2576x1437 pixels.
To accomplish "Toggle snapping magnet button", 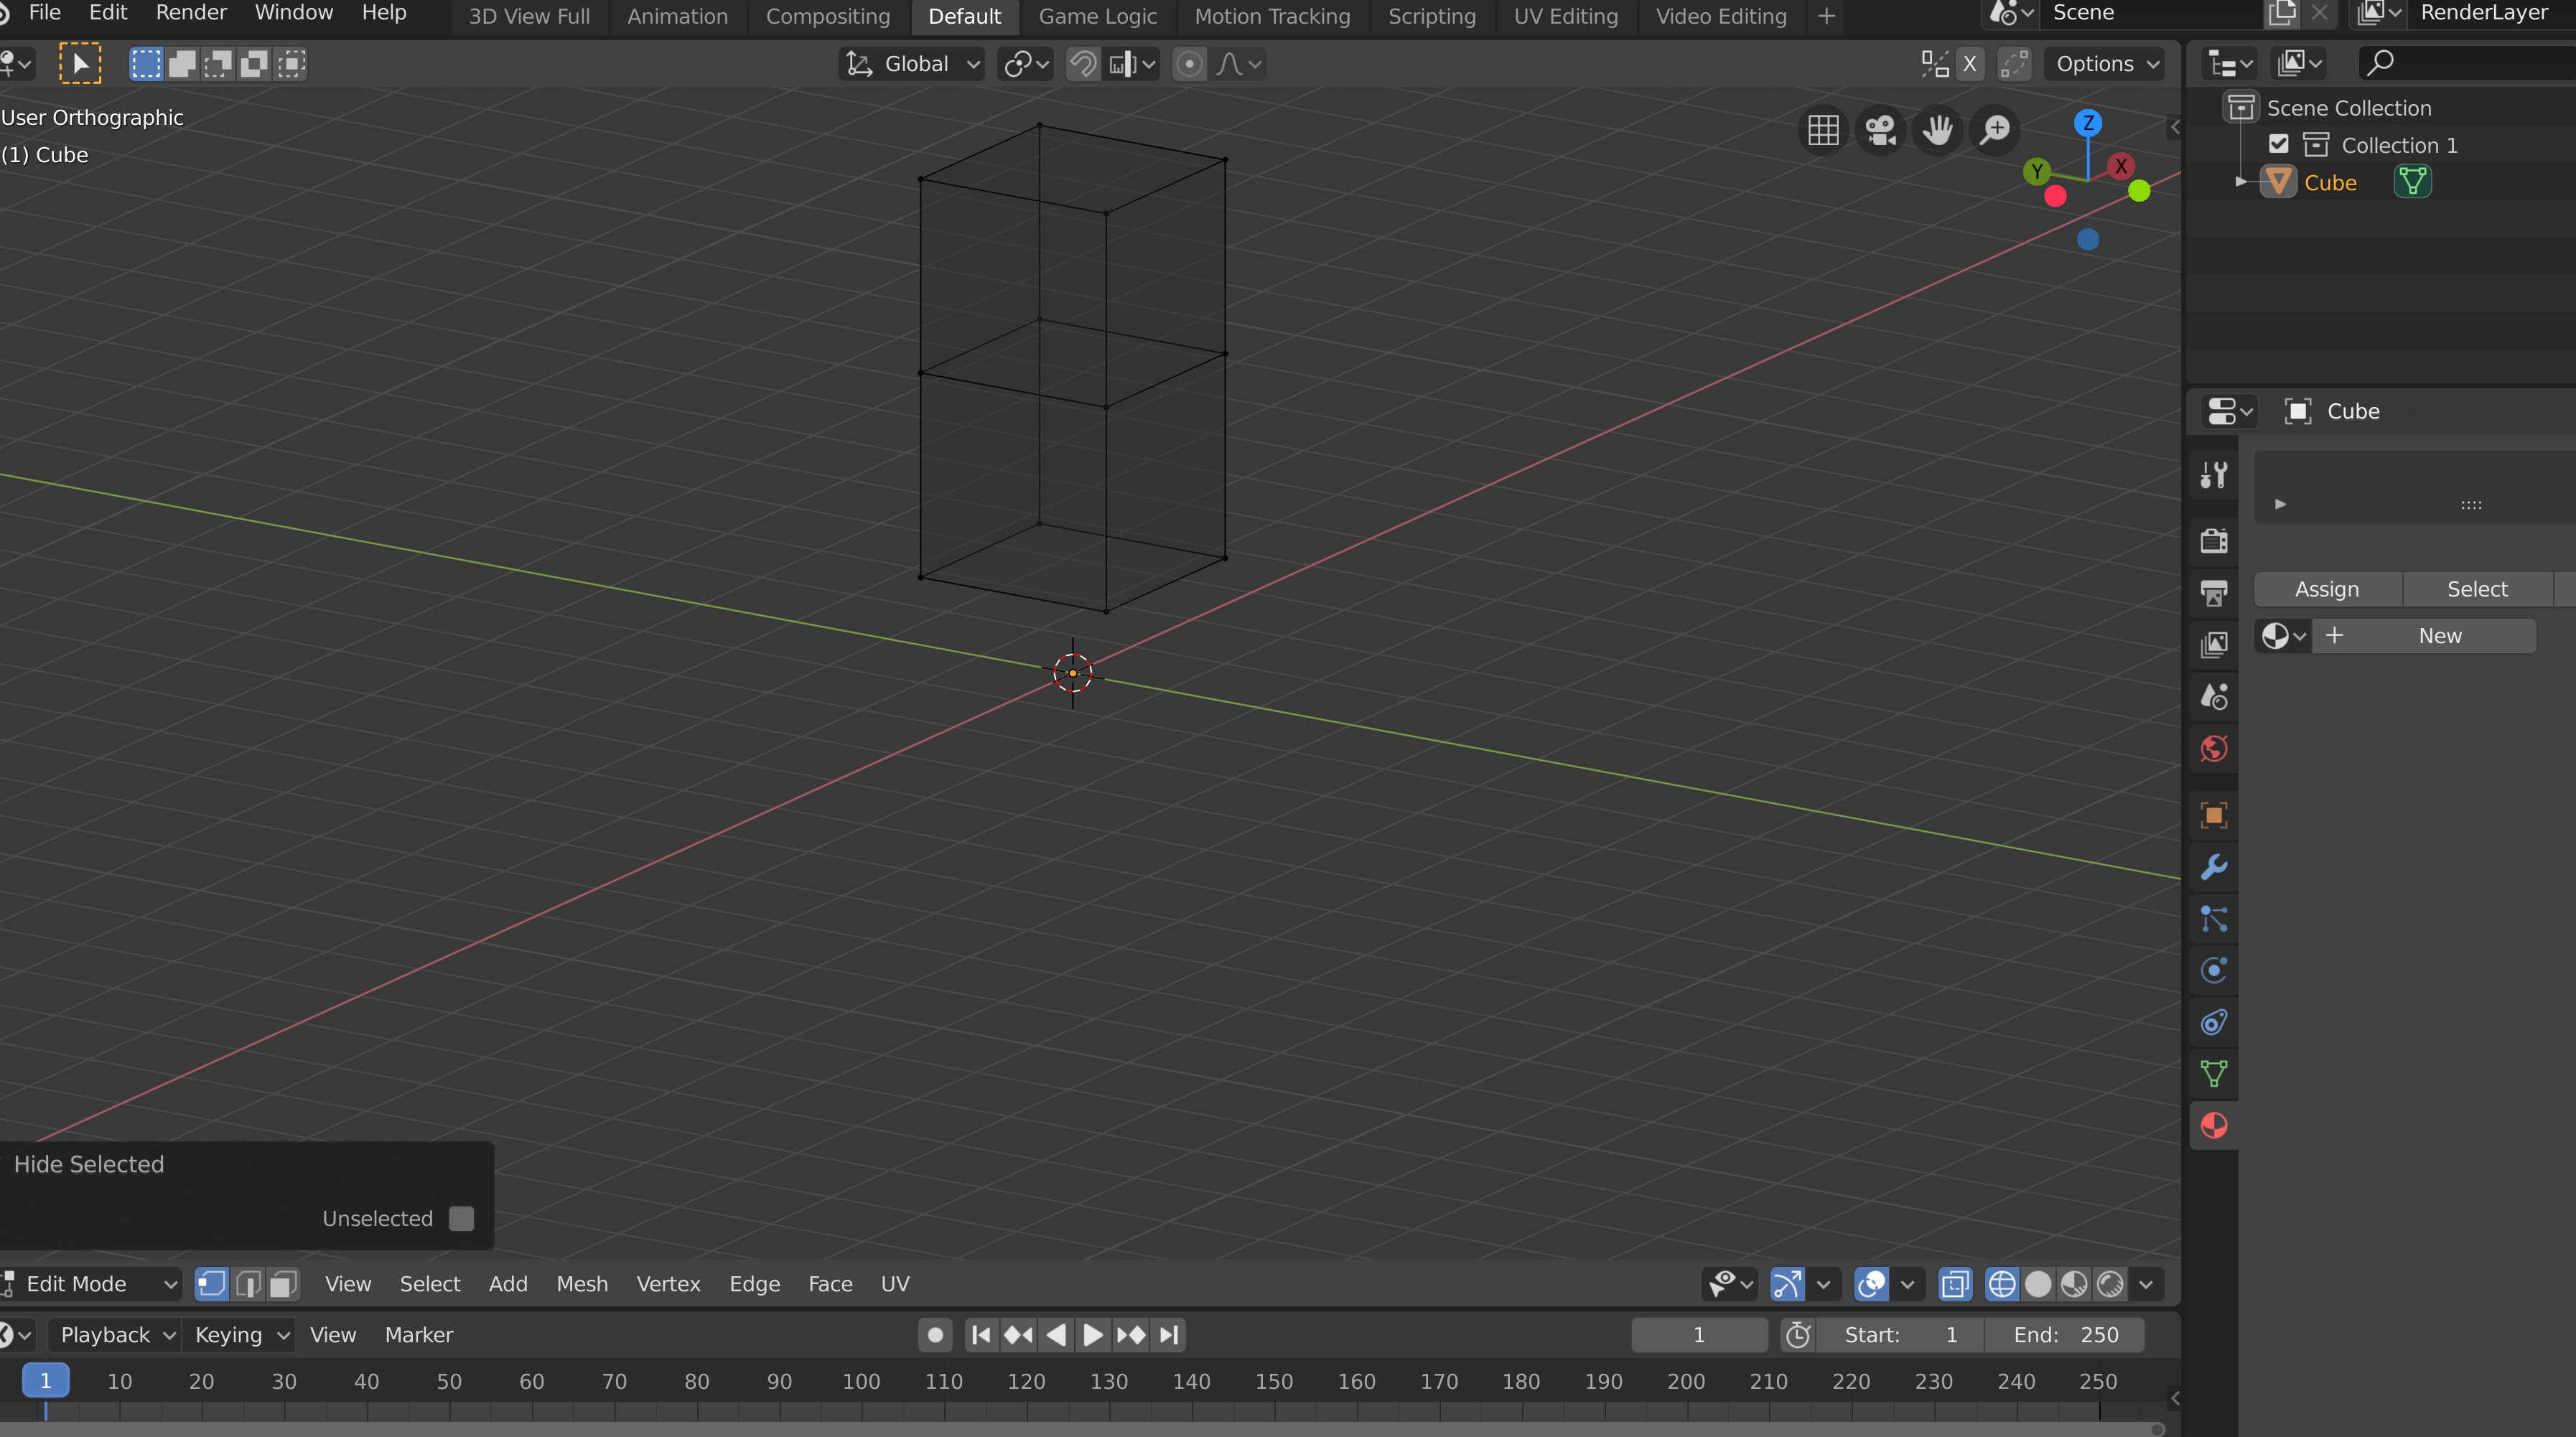I will click(x=1083, y=64).
